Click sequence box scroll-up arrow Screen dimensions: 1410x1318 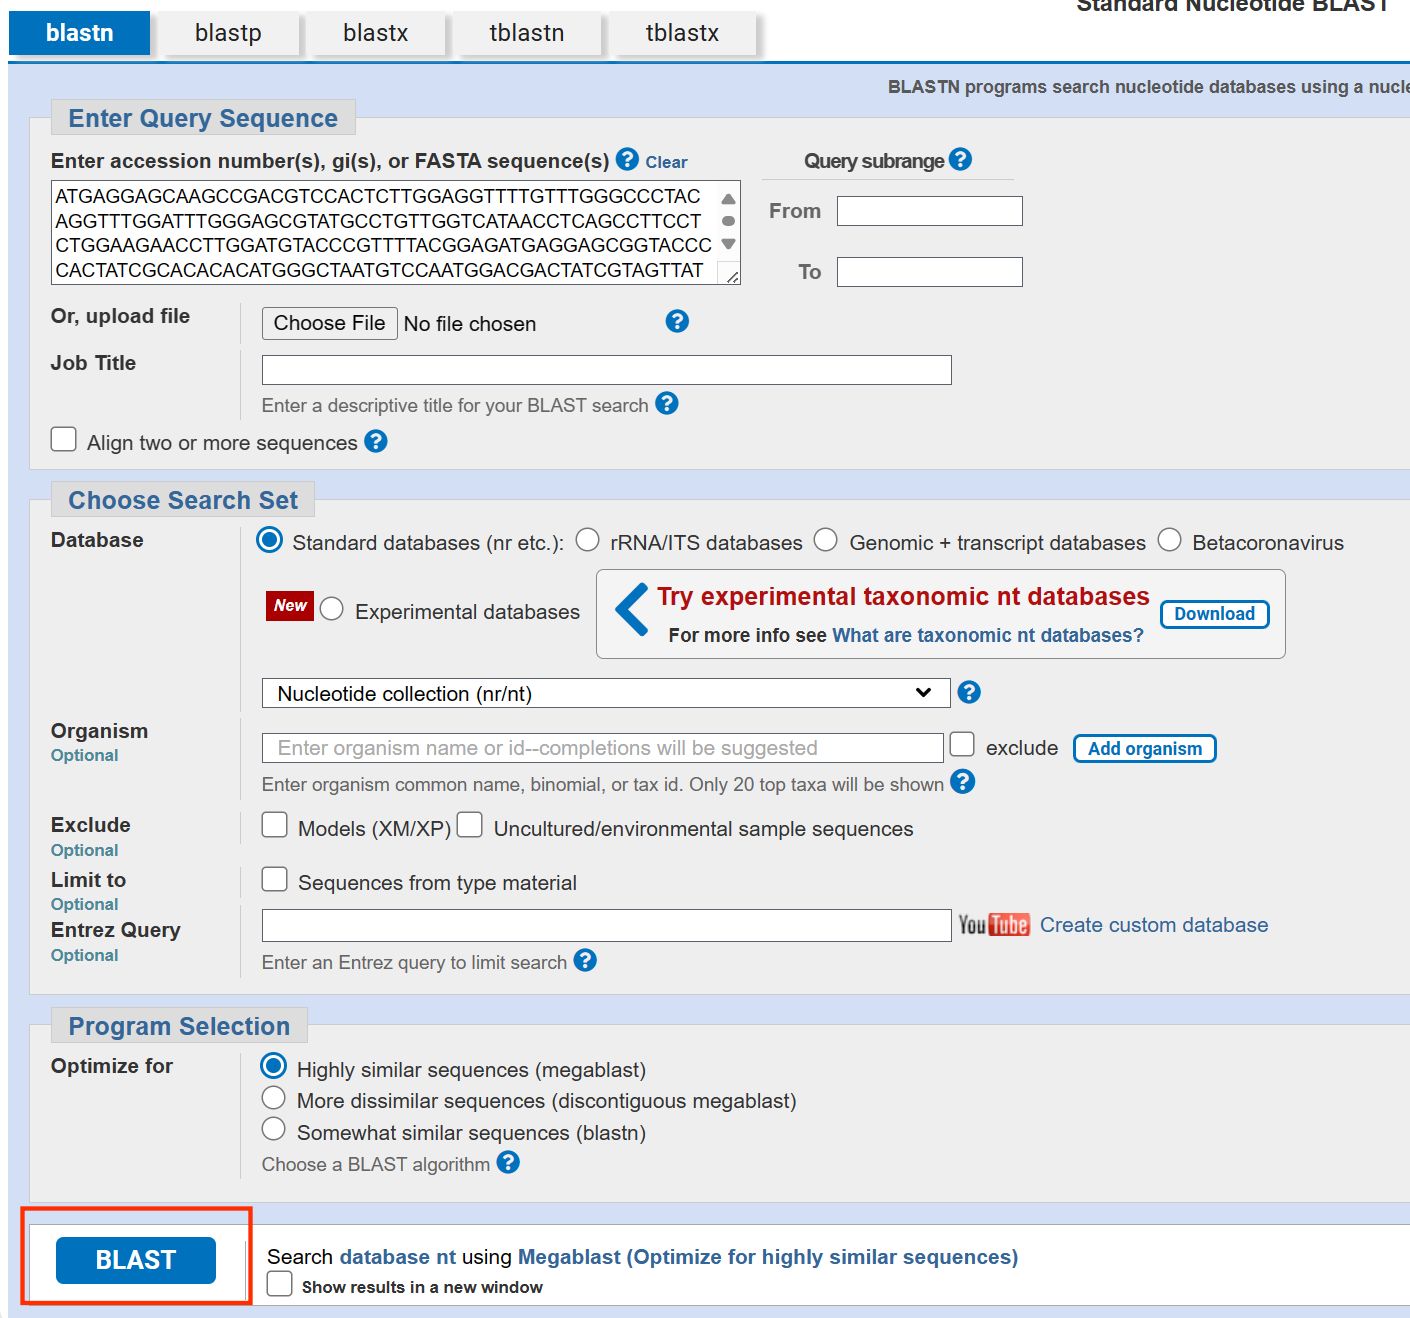pyautogui.click(x=728, y=198)
